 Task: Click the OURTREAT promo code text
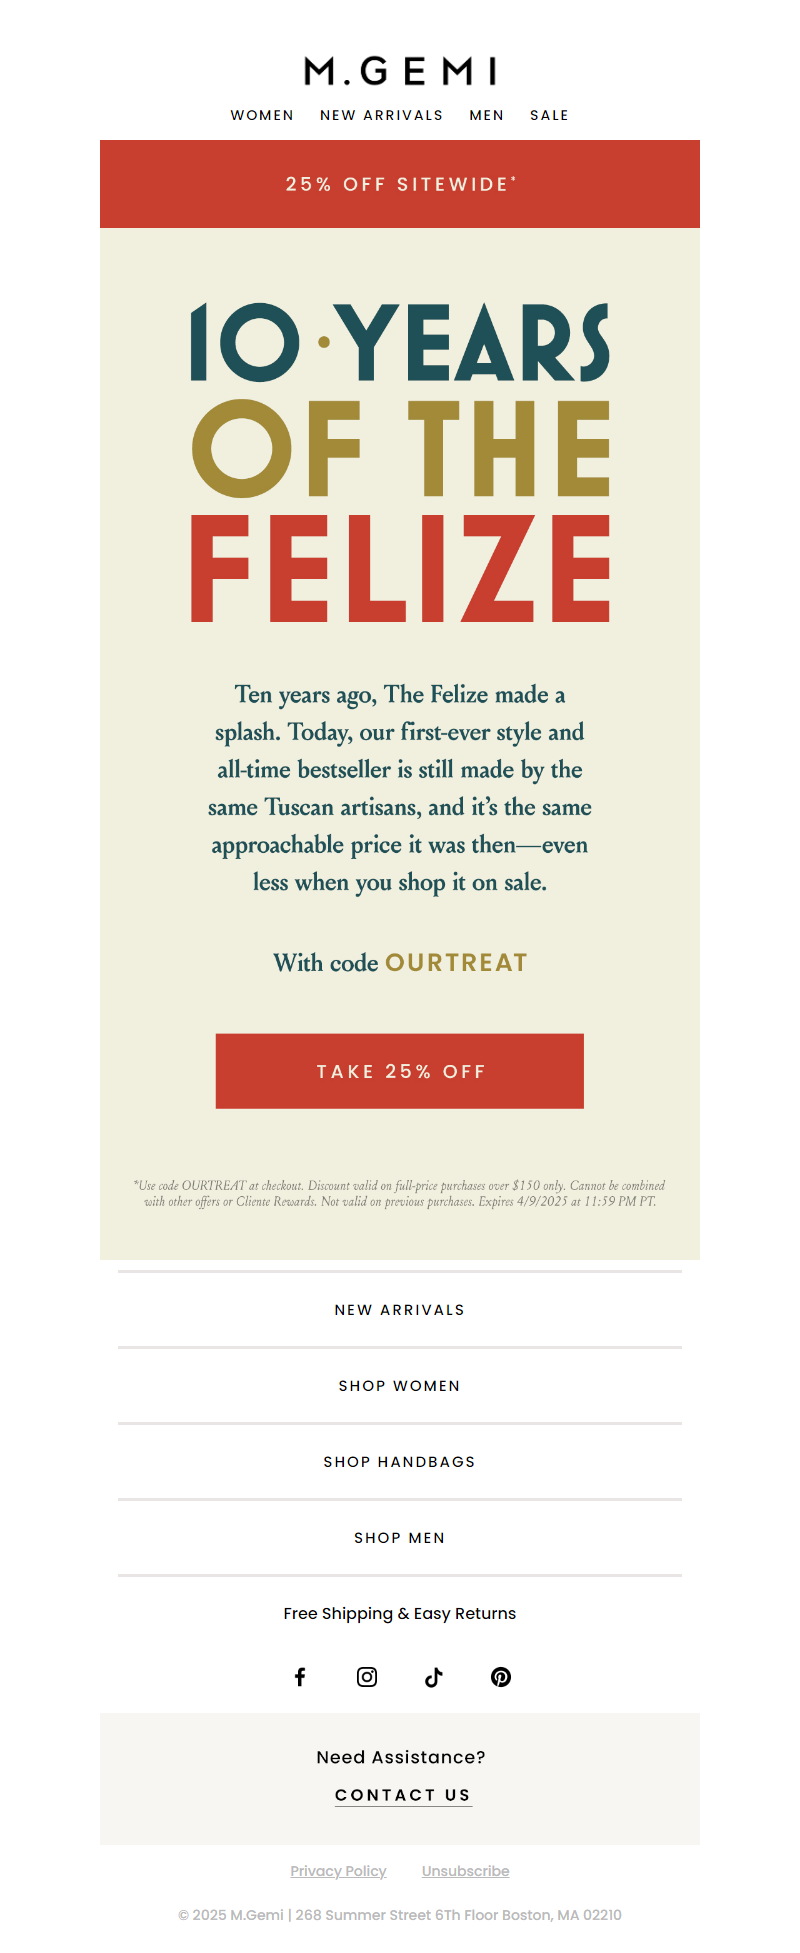[456, 963]
